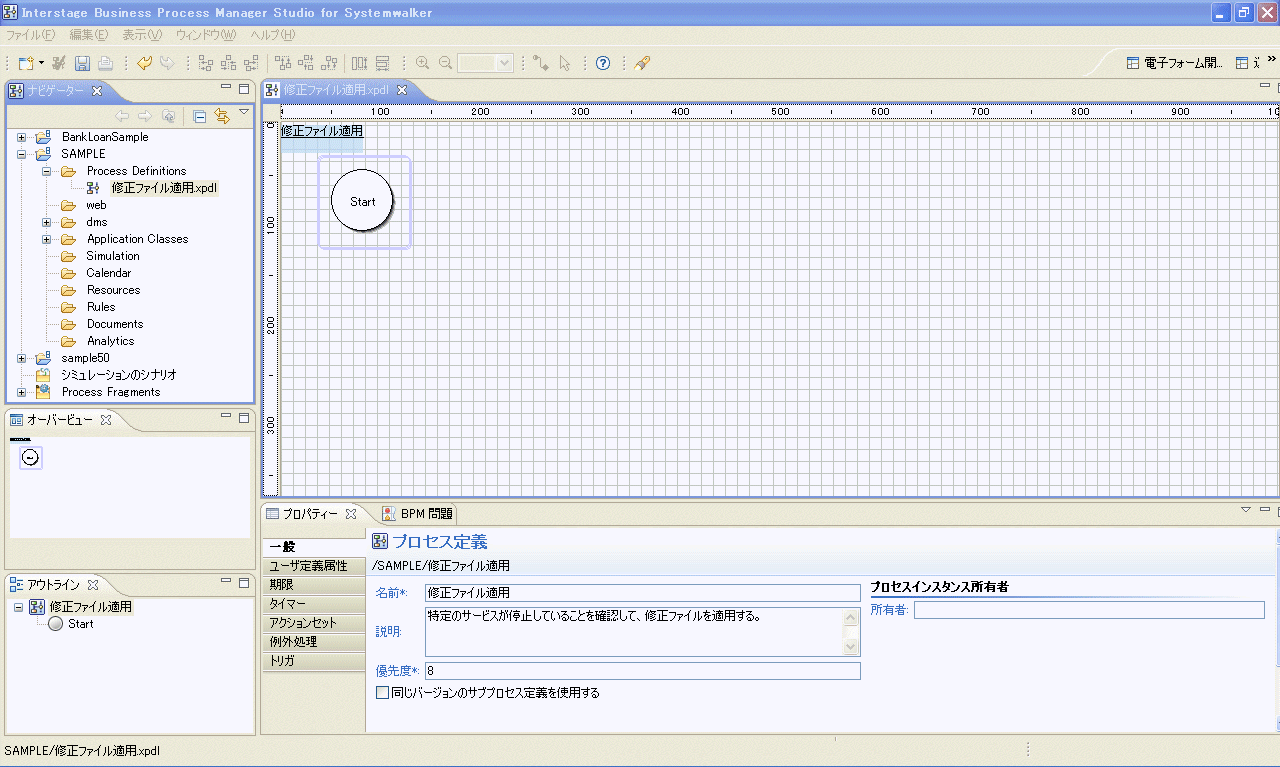Select 修正ファイル適用.xpdl in the Navigator
Viewport: 1280px width, 767px height.
pos(164,188)
